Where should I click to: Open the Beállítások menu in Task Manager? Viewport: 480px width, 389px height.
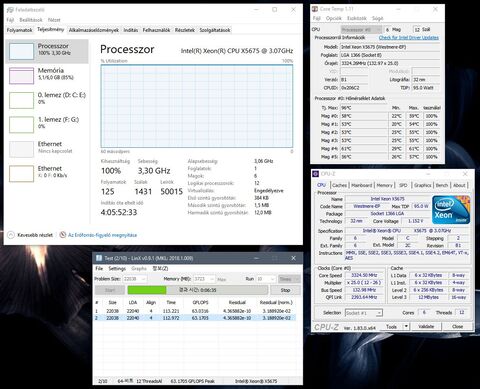[31, 20]
